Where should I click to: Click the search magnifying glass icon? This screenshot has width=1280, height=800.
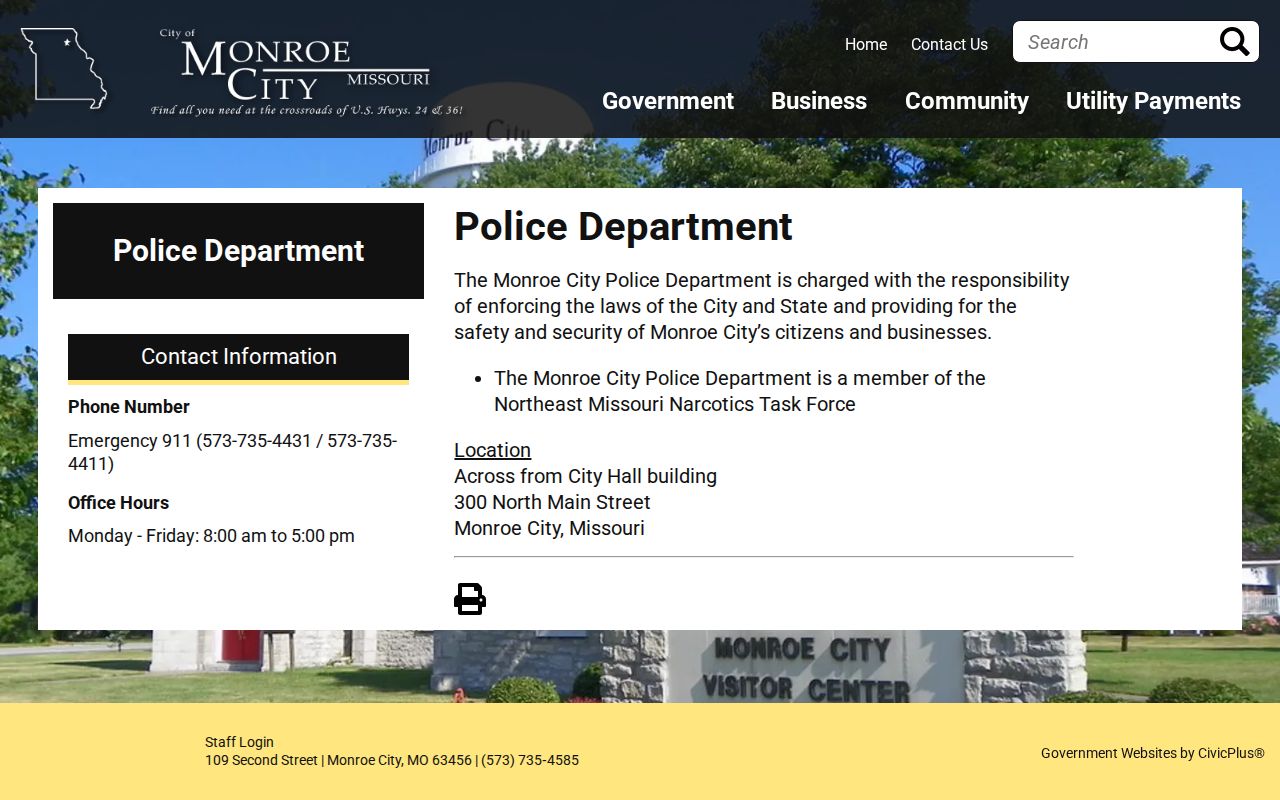pos(1234,42)
